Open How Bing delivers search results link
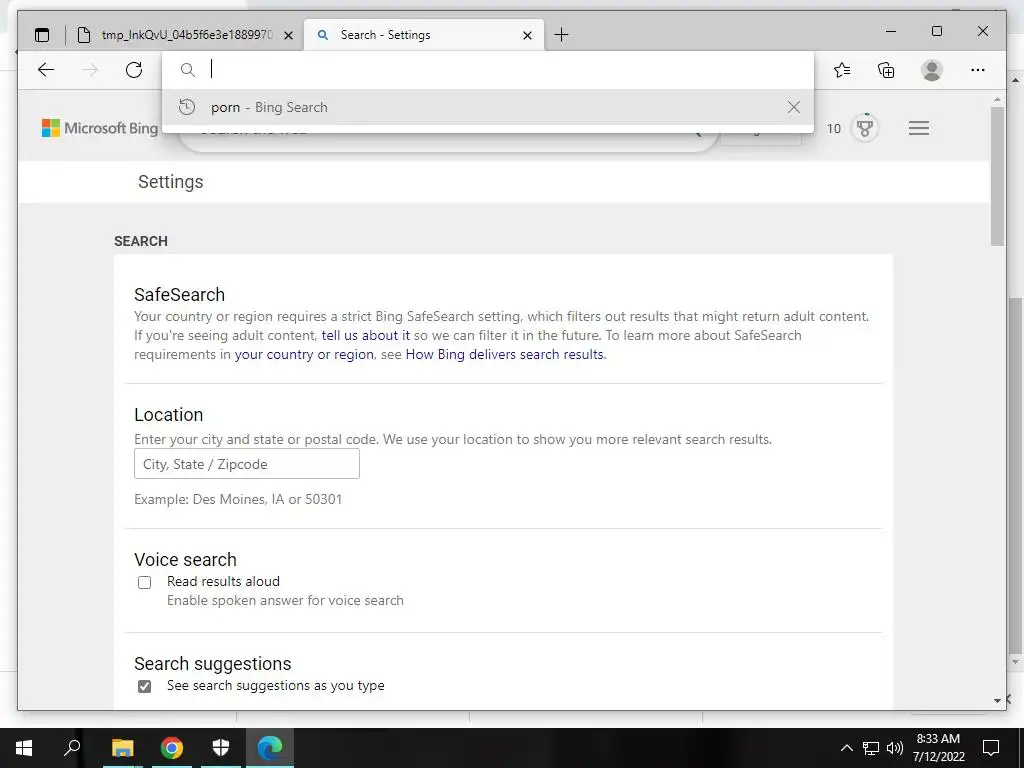The image size is (1024, 768). pyautogui.click(x=505, y=354)
